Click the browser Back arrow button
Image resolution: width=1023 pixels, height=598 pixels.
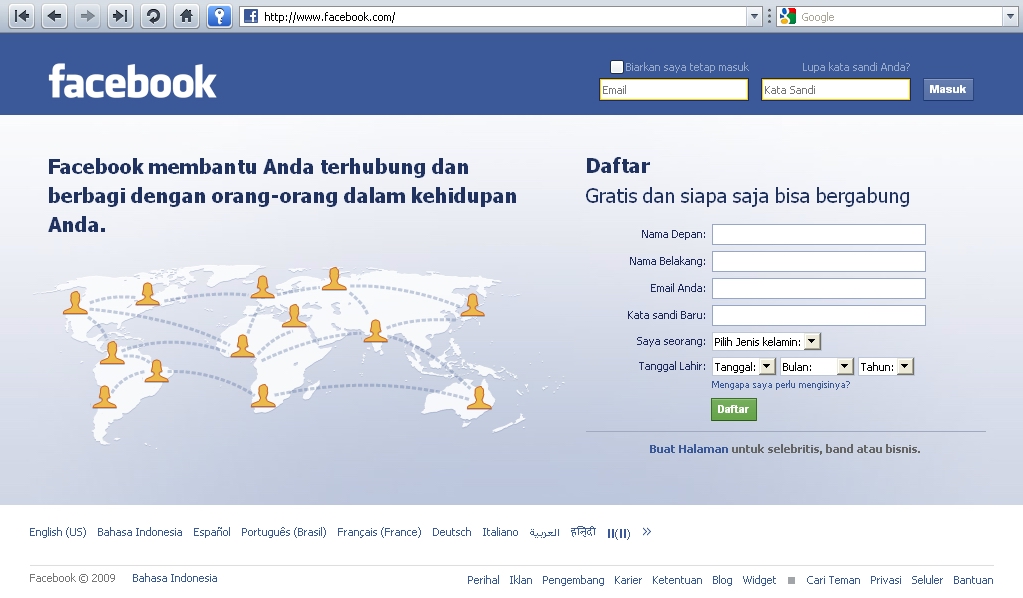coord(55,16)
